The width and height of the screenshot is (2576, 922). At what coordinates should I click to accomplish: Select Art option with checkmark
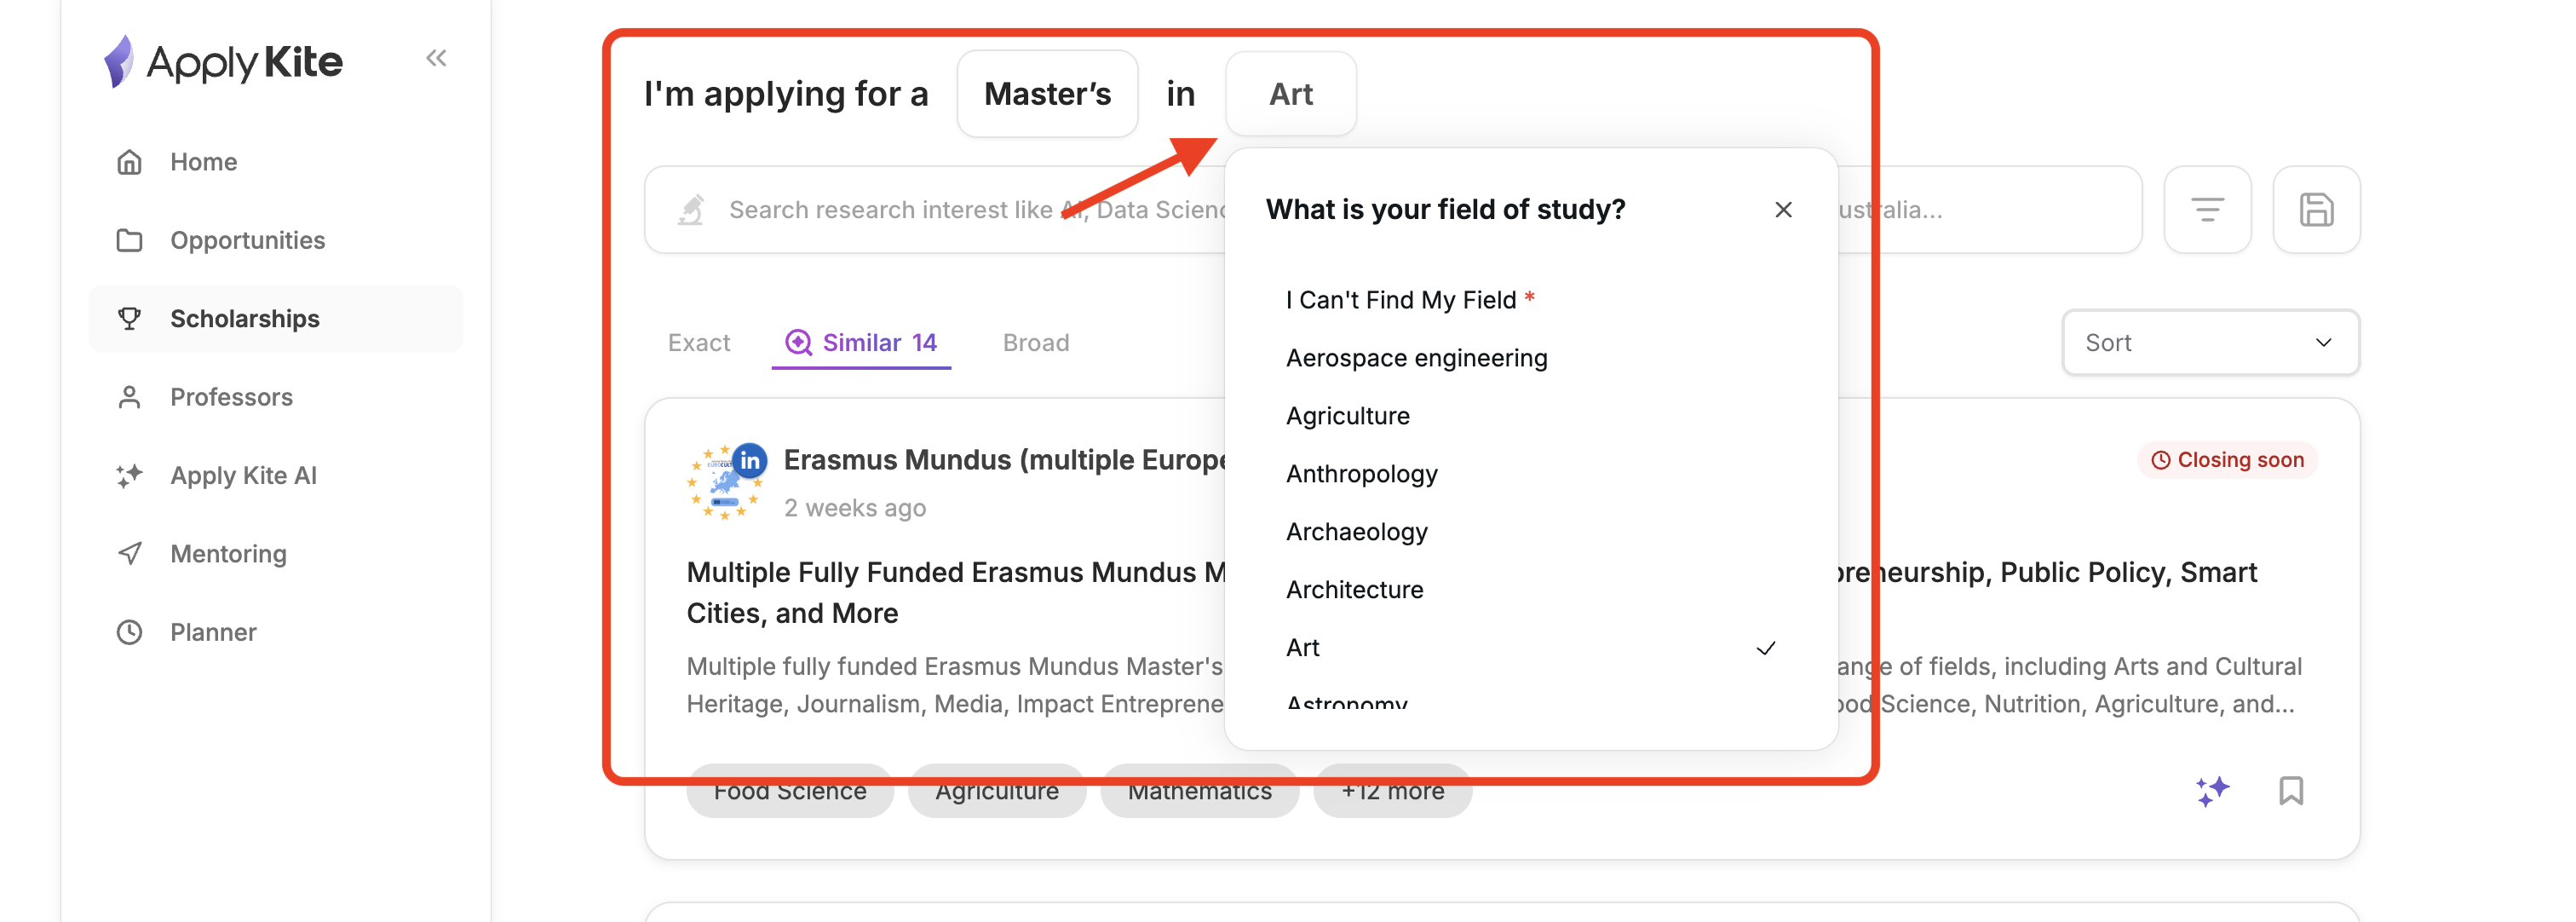1302,648
